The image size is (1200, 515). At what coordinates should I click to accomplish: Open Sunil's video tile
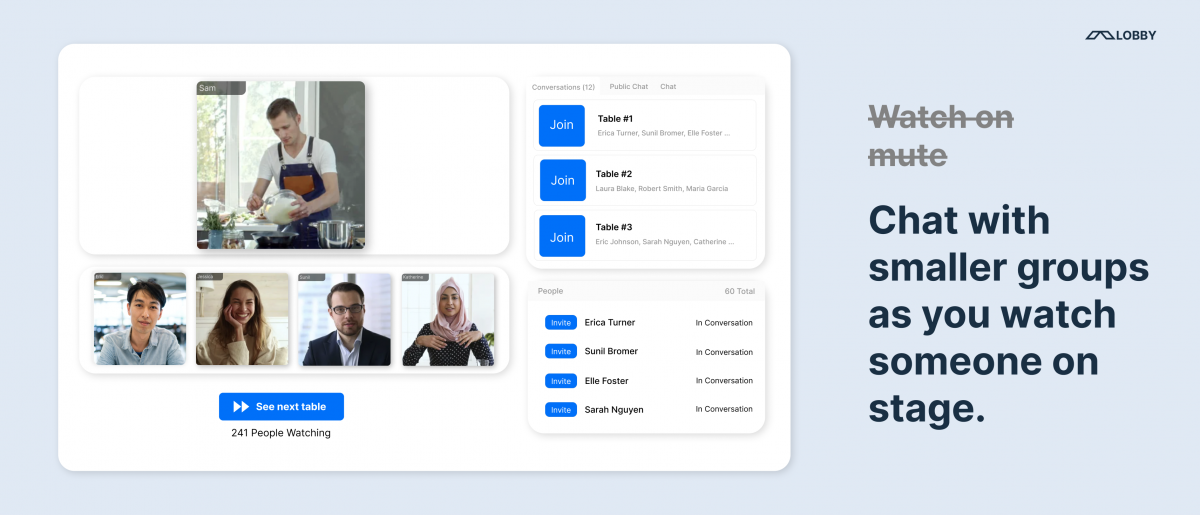click(x=345, y=319)
